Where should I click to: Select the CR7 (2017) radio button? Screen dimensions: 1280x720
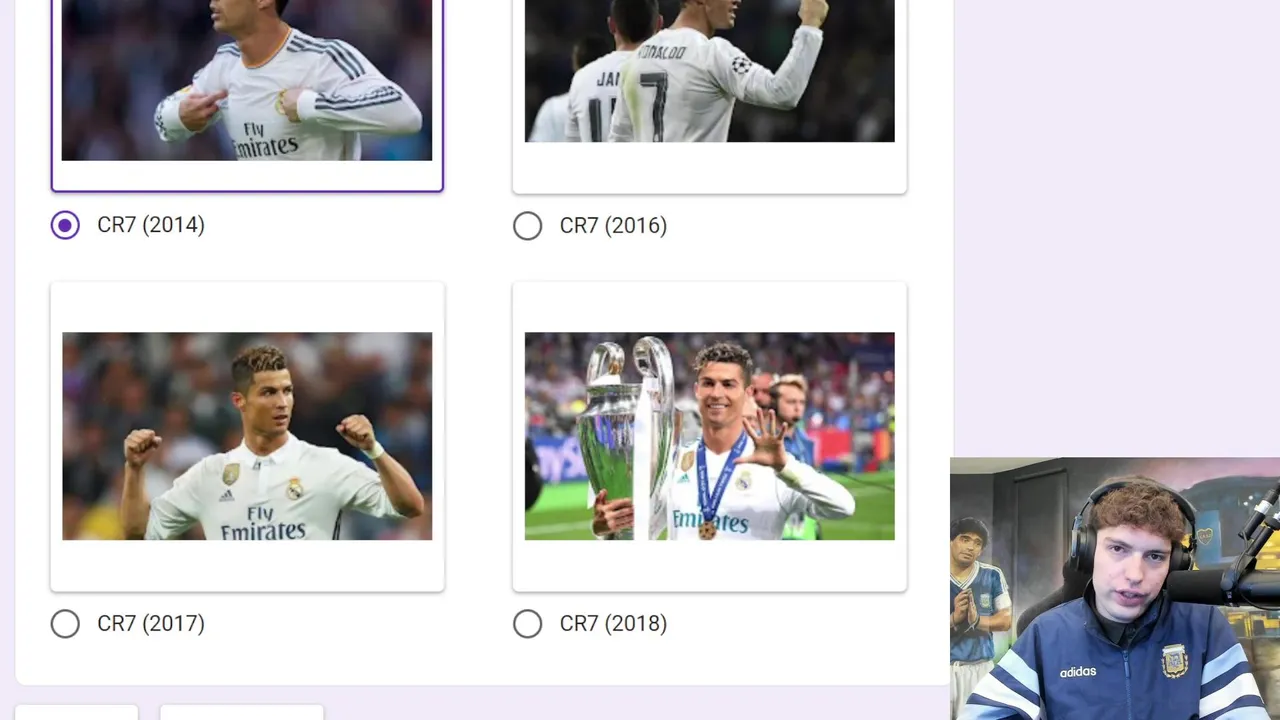65,624
